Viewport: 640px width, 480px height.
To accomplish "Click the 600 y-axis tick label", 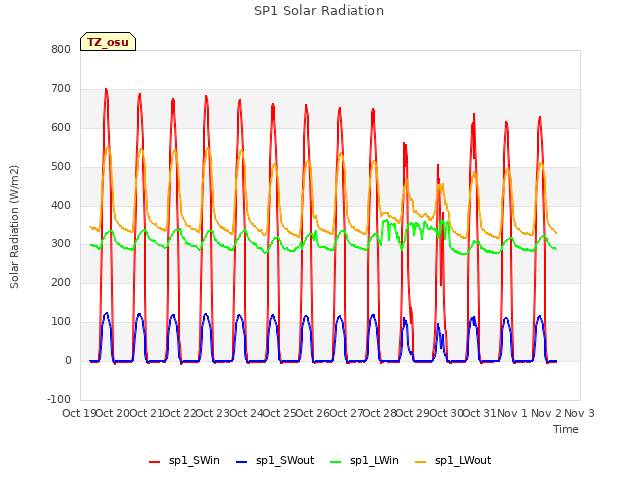I will [61, 127].
